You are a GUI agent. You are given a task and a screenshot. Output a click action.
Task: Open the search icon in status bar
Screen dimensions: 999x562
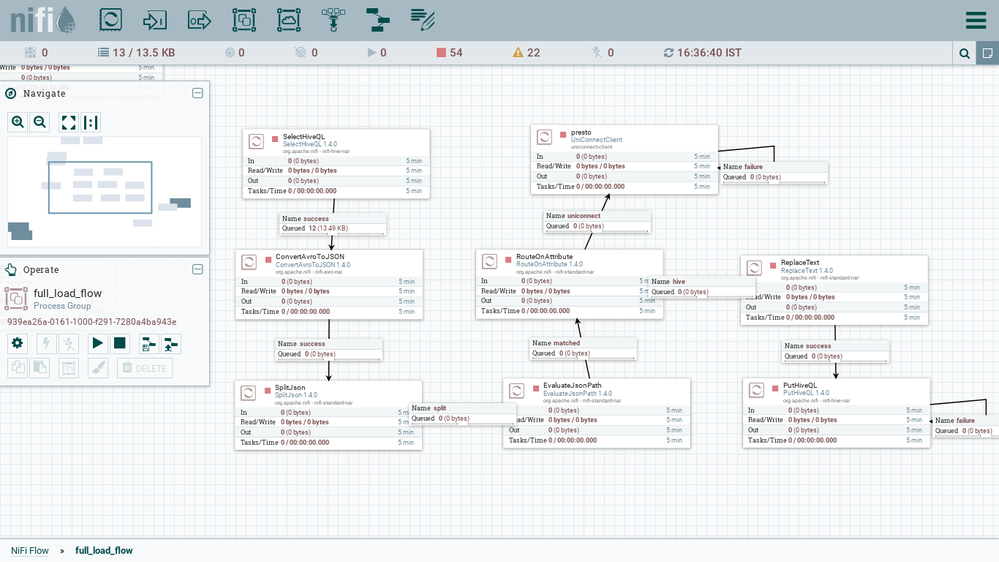(x=965, y=53)
